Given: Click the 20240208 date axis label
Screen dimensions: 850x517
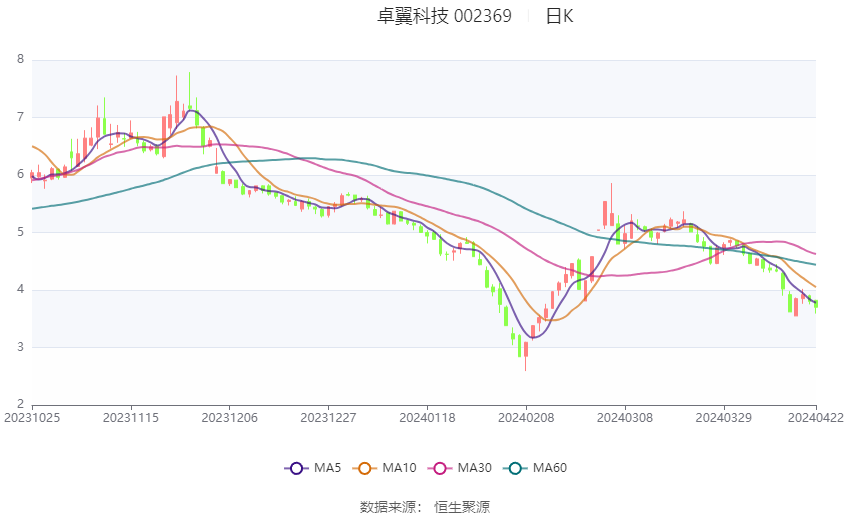Looking at the screenshot, I should 526,418.
